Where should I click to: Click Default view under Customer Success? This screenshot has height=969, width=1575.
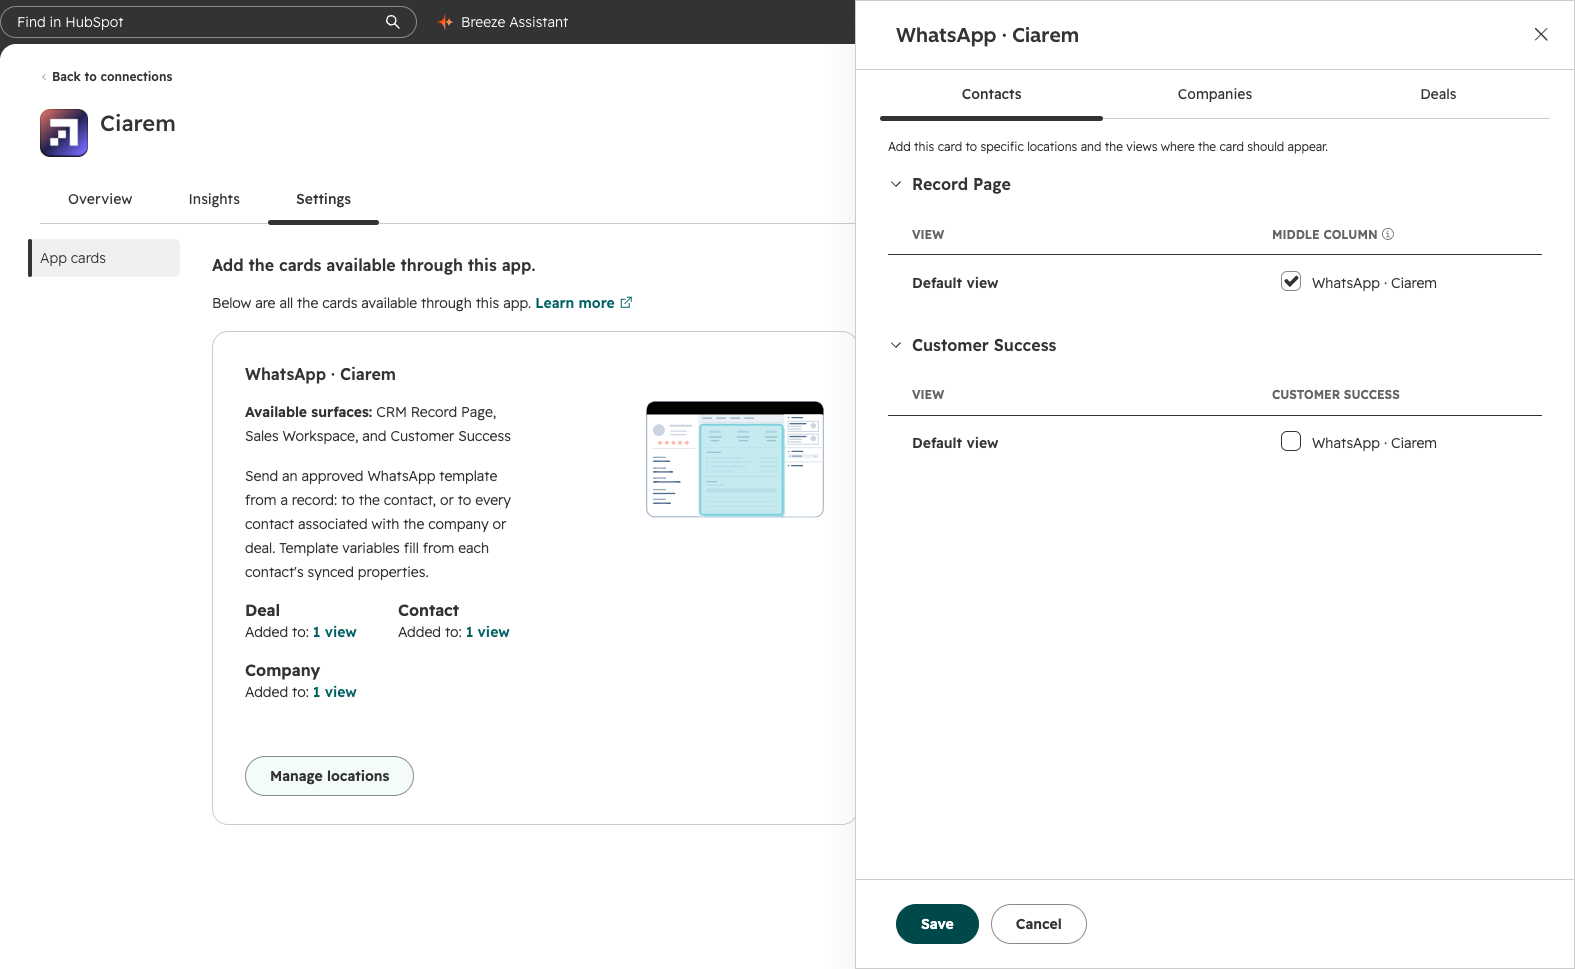(x=955, y=443)
